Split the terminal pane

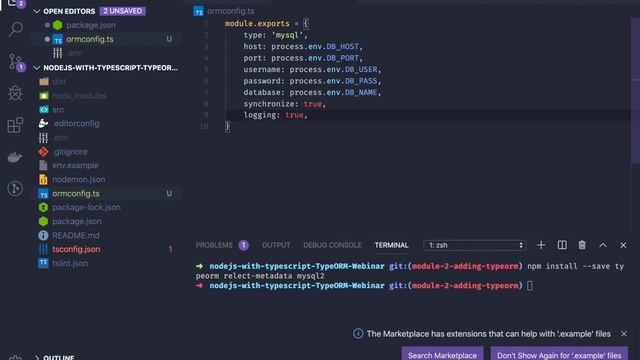tap(562, 245)
